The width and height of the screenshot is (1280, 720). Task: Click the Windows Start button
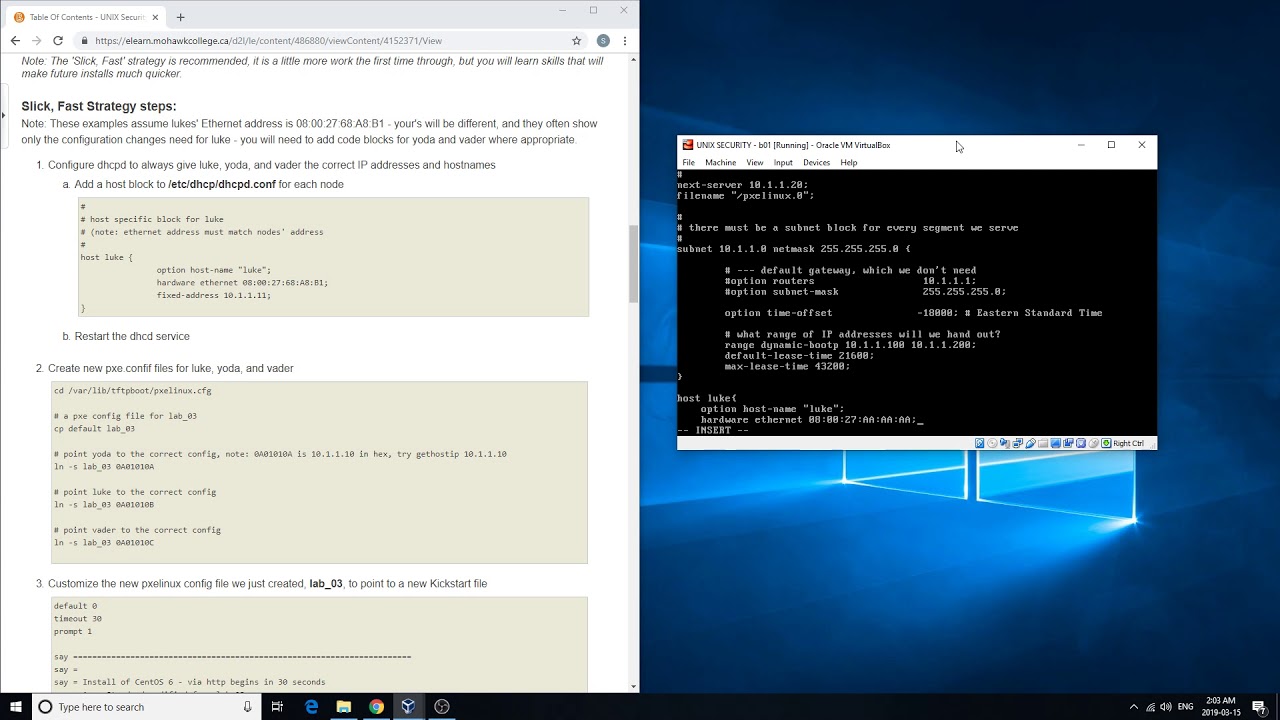click(x=16, y=707)
